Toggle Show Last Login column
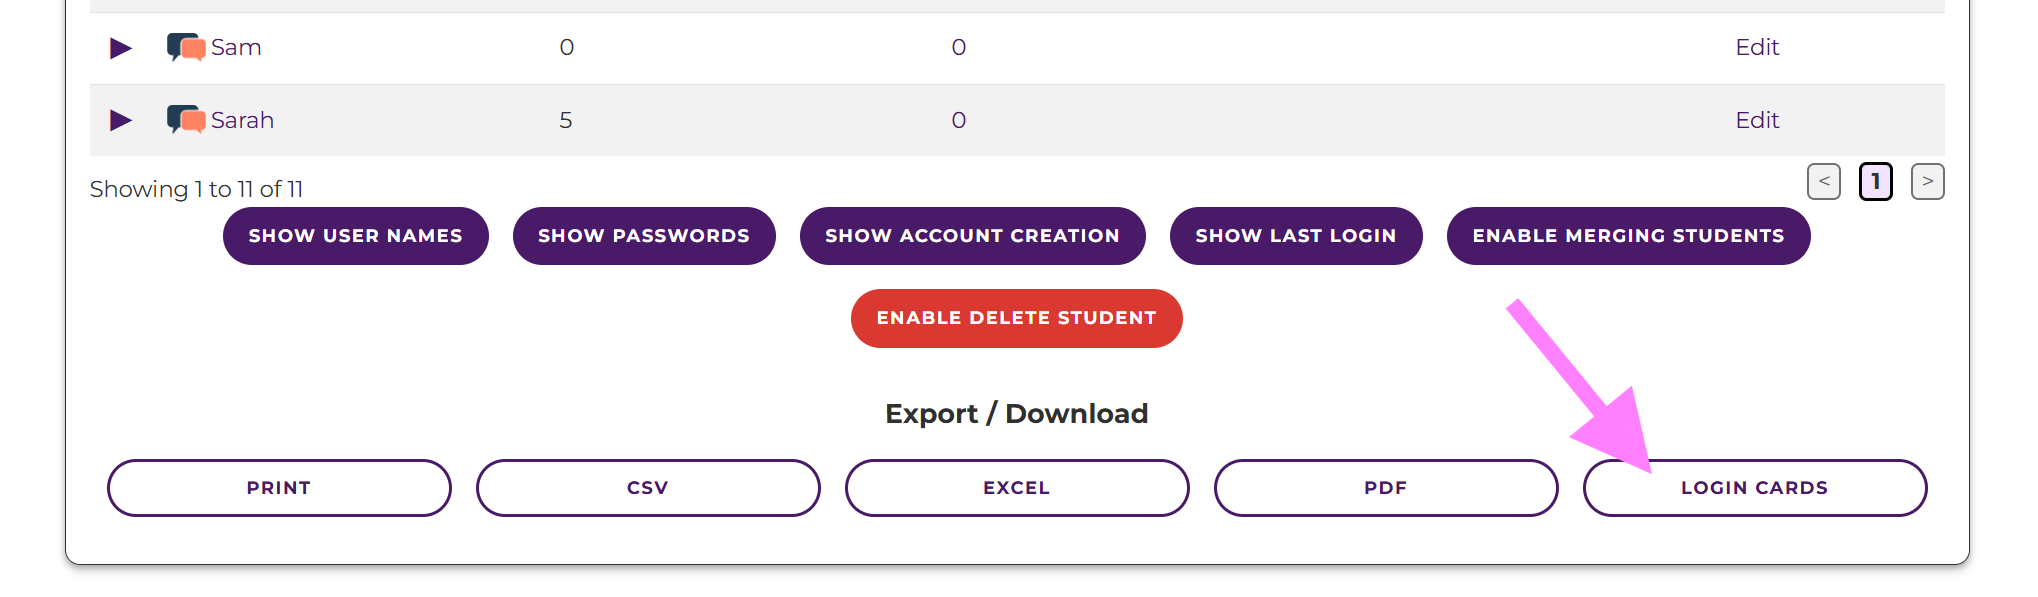 [1295, 236]
